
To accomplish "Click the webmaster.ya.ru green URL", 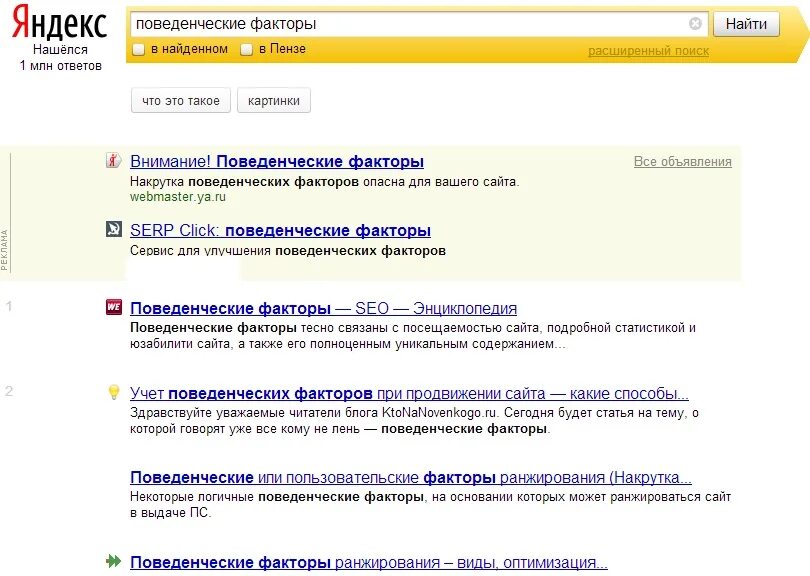I will (x=178, y=197).
